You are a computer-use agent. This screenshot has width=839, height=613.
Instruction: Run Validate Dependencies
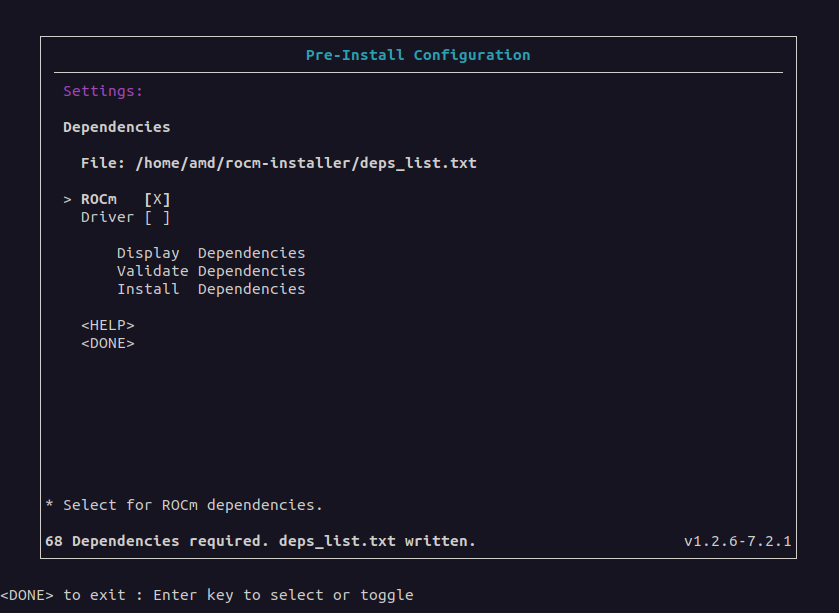tap(210, 271)
